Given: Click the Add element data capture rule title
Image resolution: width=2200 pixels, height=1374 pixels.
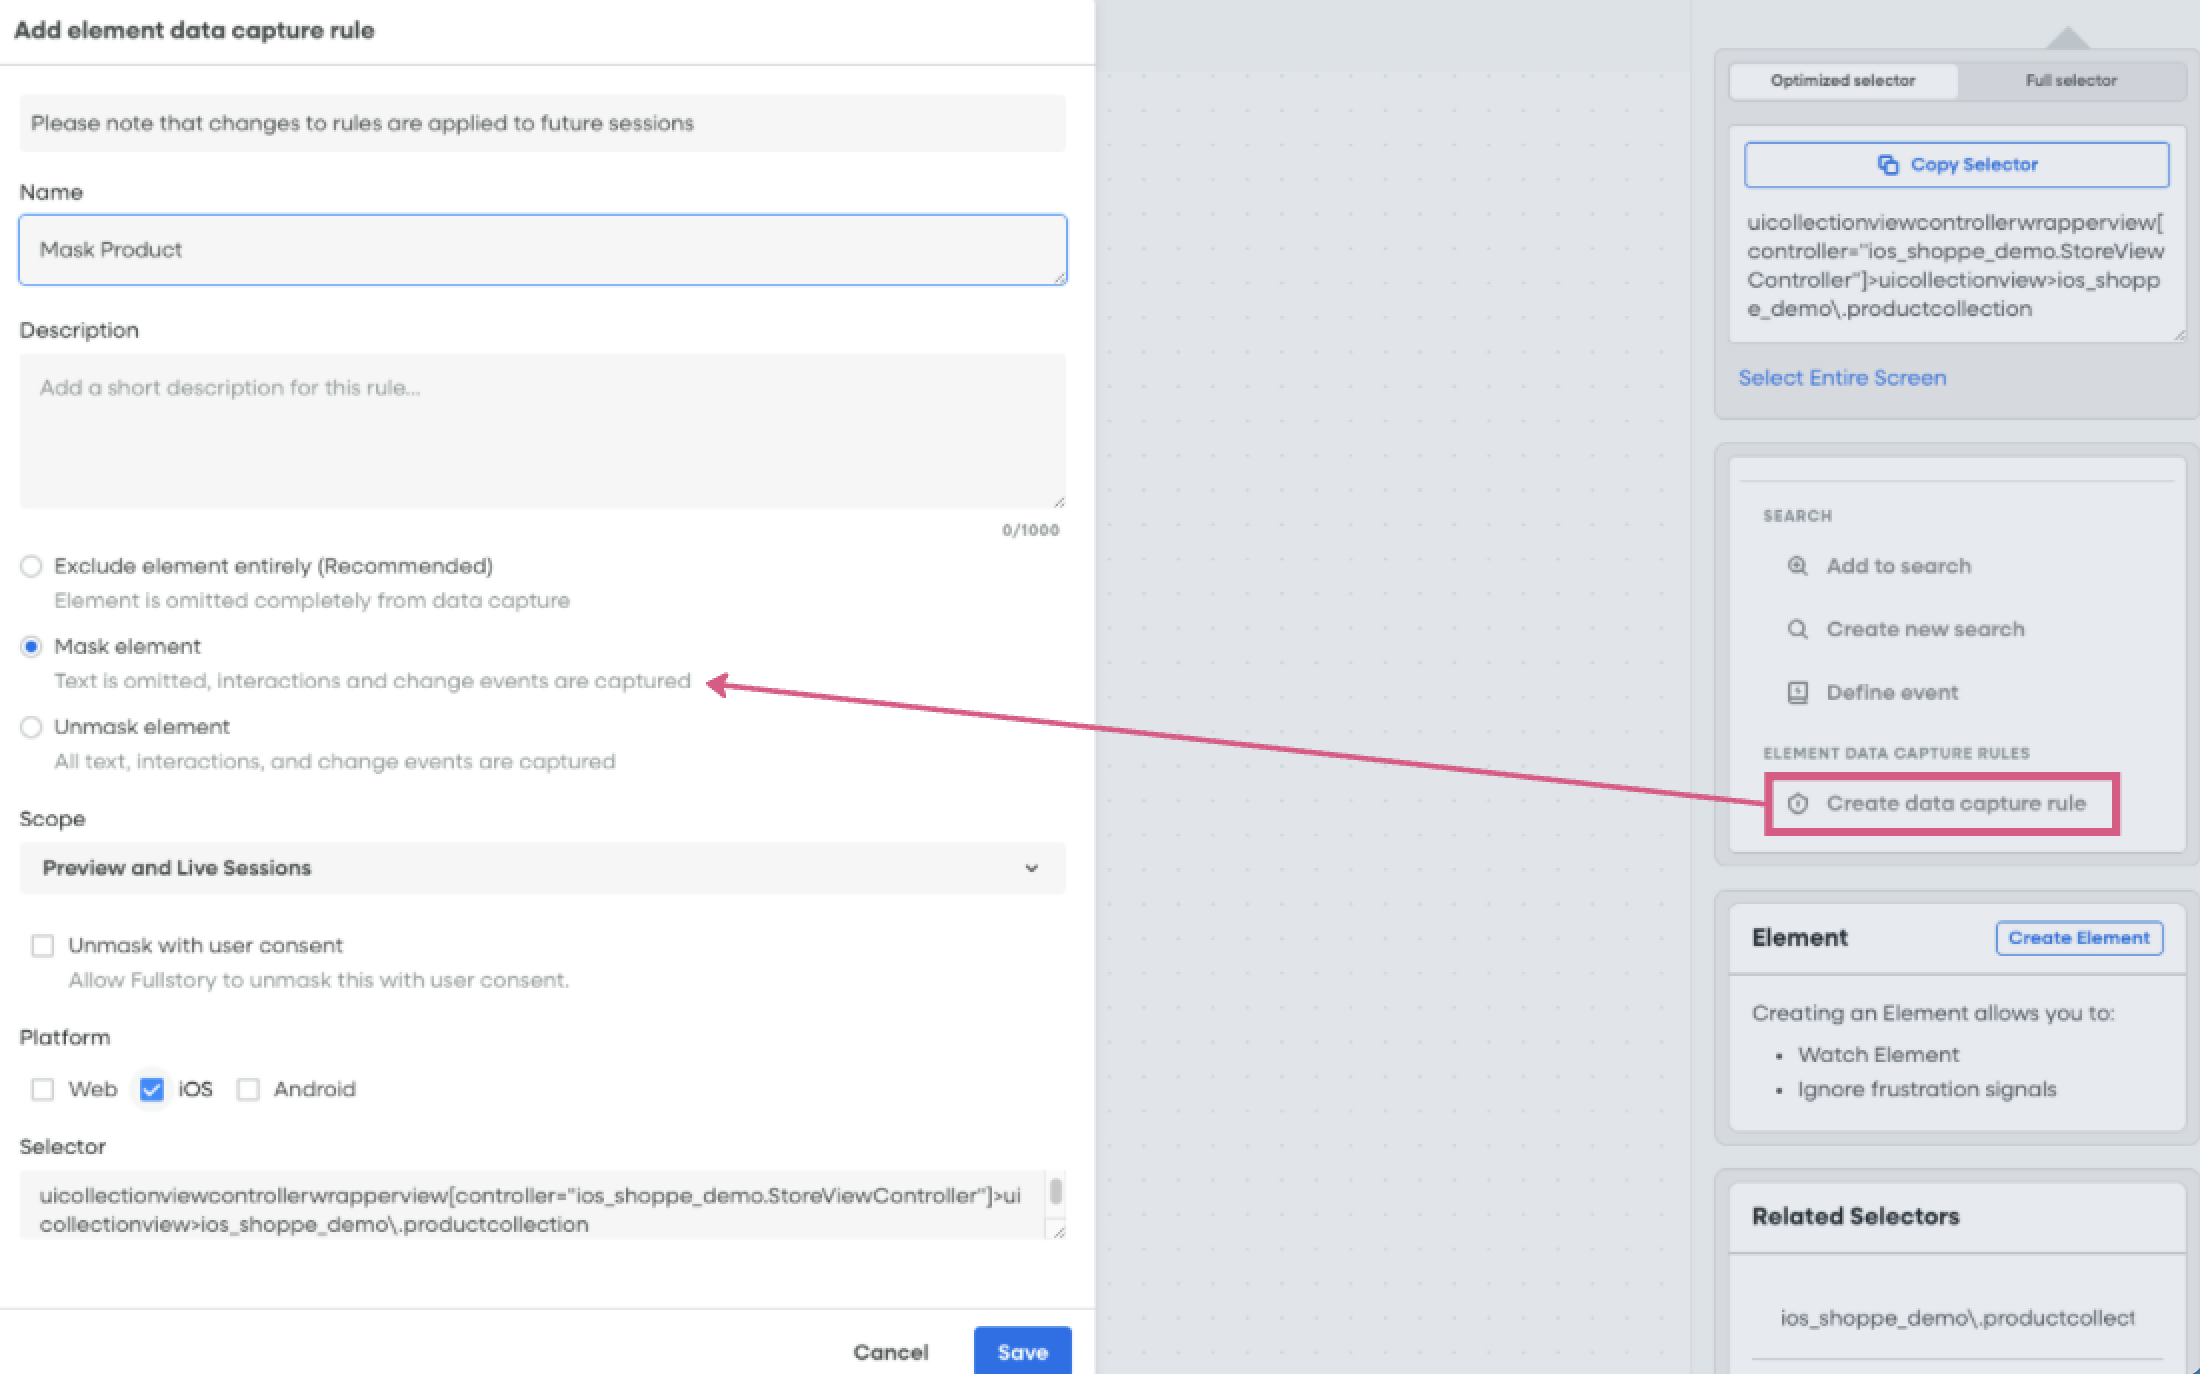Looking at the screenshot, I should tap(194, 30).
